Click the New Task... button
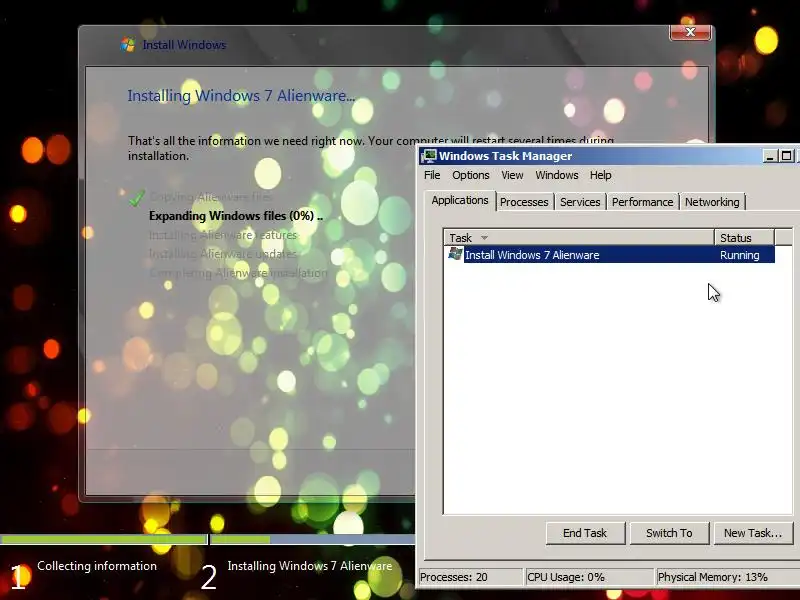This screenshot has width=800, height=600. click(753, 533)
